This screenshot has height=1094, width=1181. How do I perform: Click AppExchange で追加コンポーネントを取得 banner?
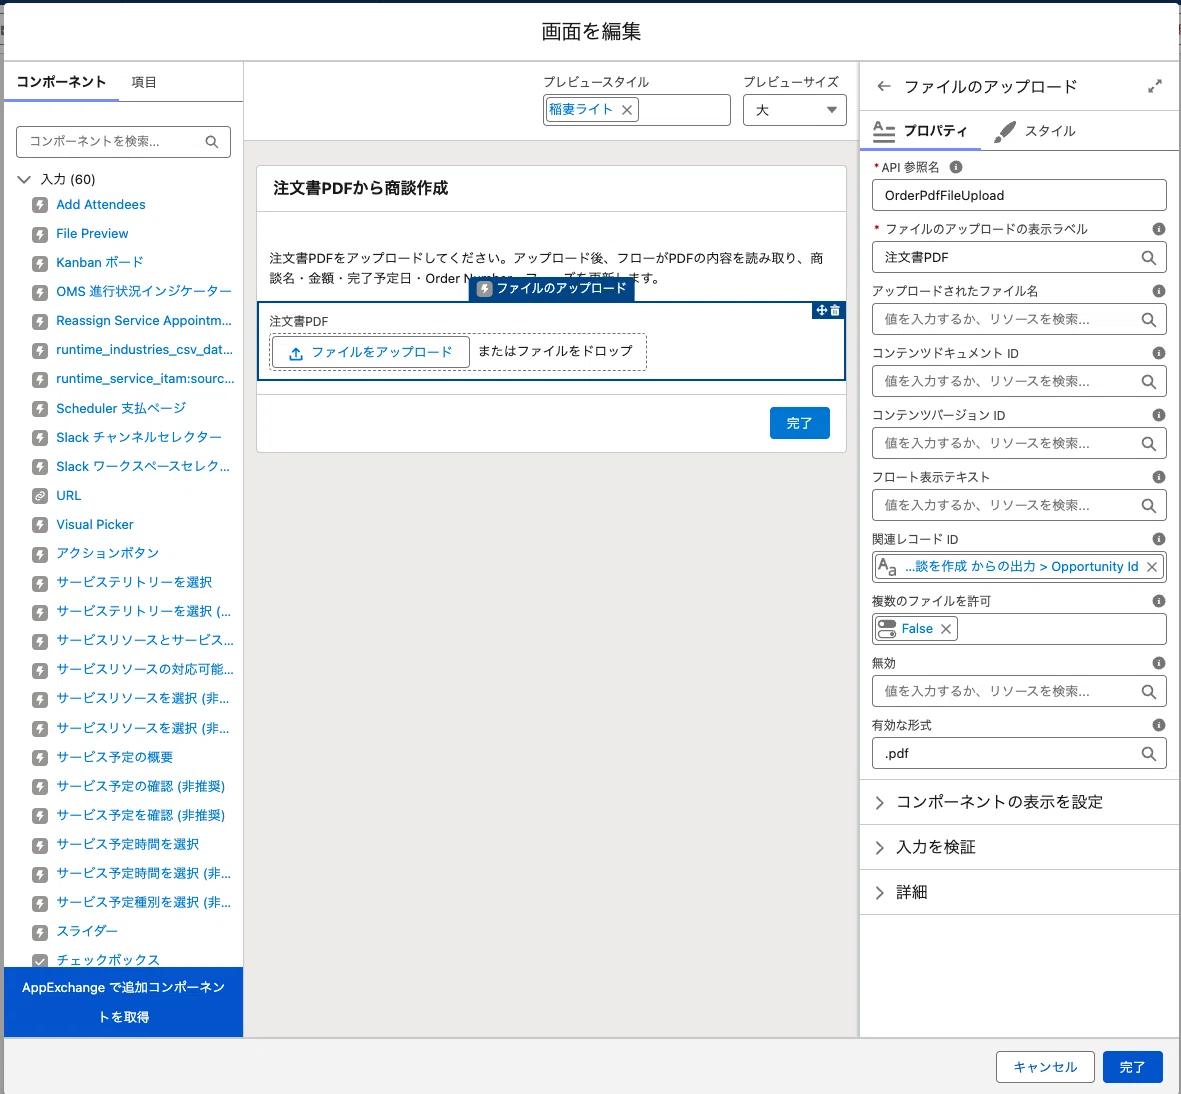[x=124, y=1002]
